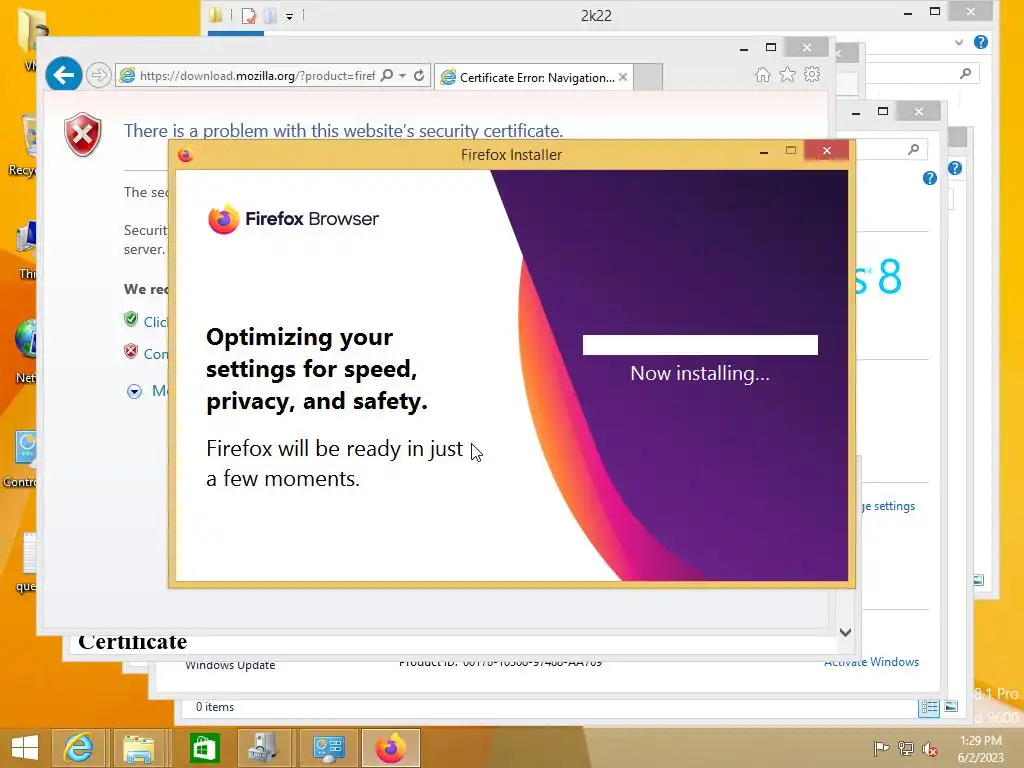Open the Windows Start button
This screenshot has width=1024, height=768.
coord(25,748)
